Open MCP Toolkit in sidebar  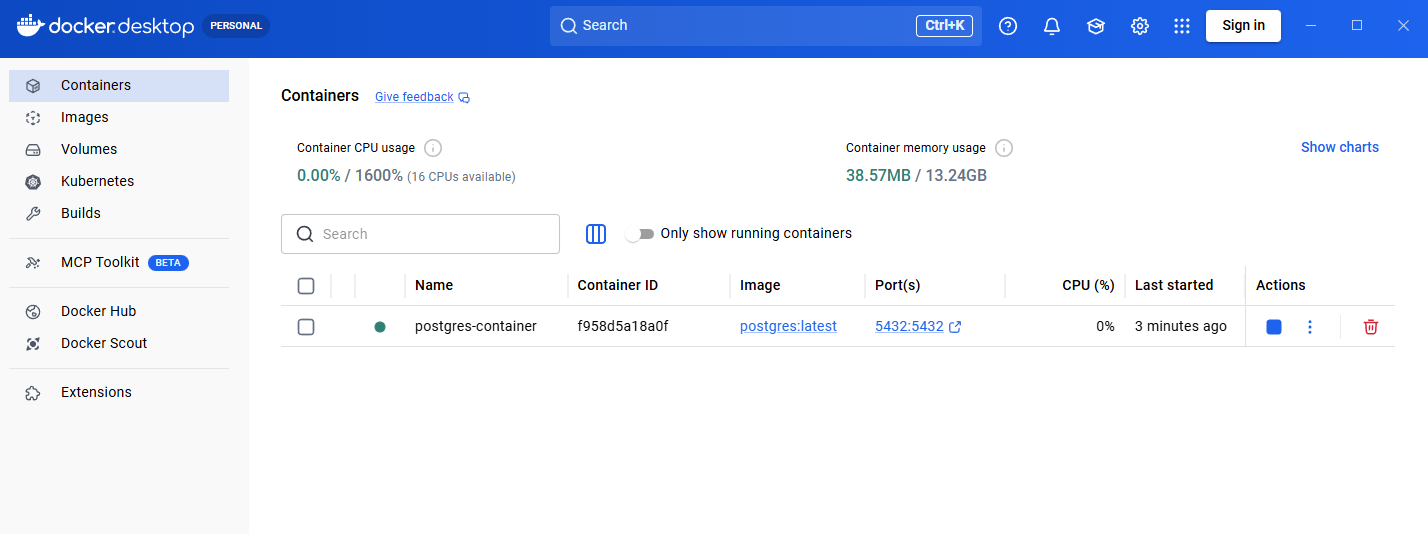(119, 263)
